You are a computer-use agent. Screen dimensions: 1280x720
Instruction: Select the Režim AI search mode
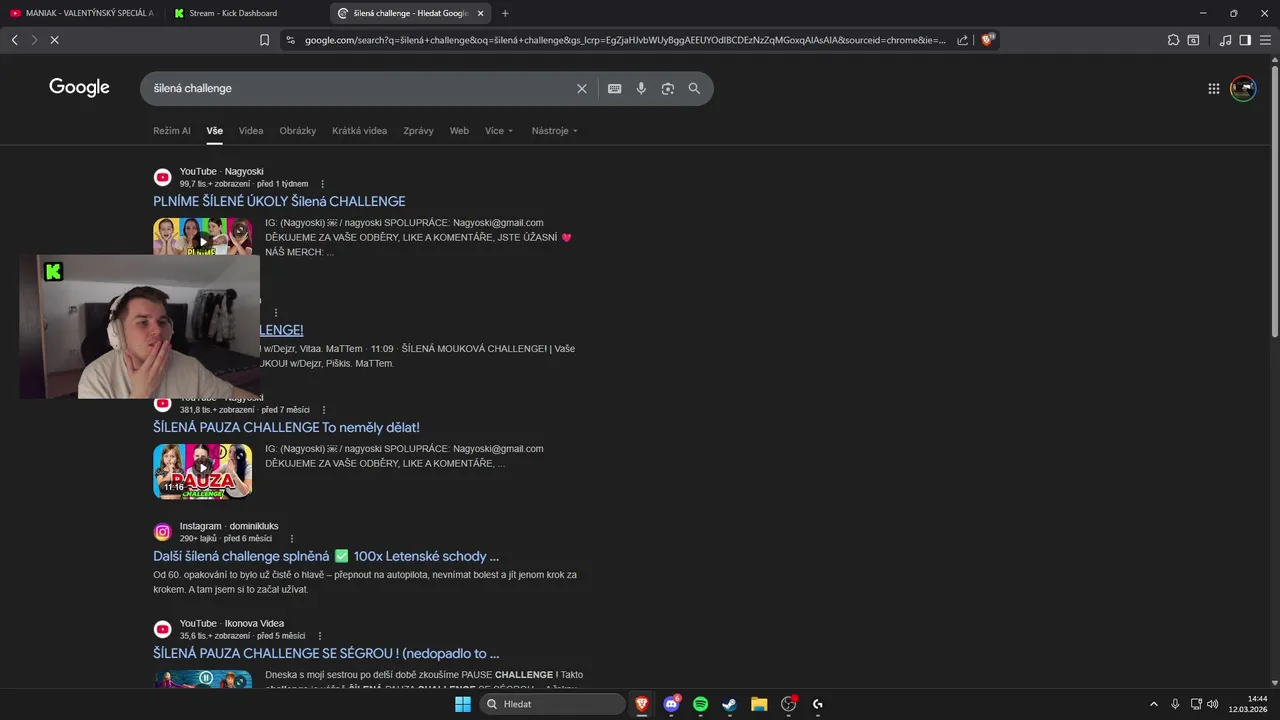click(172, 131)
